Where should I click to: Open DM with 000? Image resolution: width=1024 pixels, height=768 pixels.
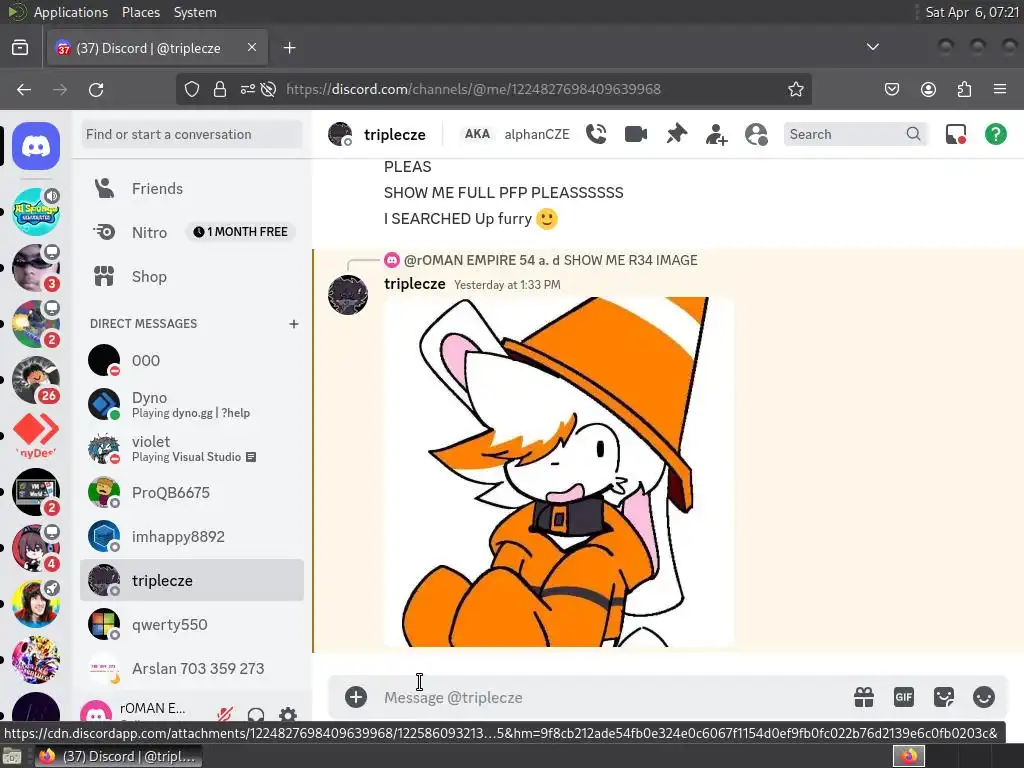pyautogui.click(x=192, y=360)
